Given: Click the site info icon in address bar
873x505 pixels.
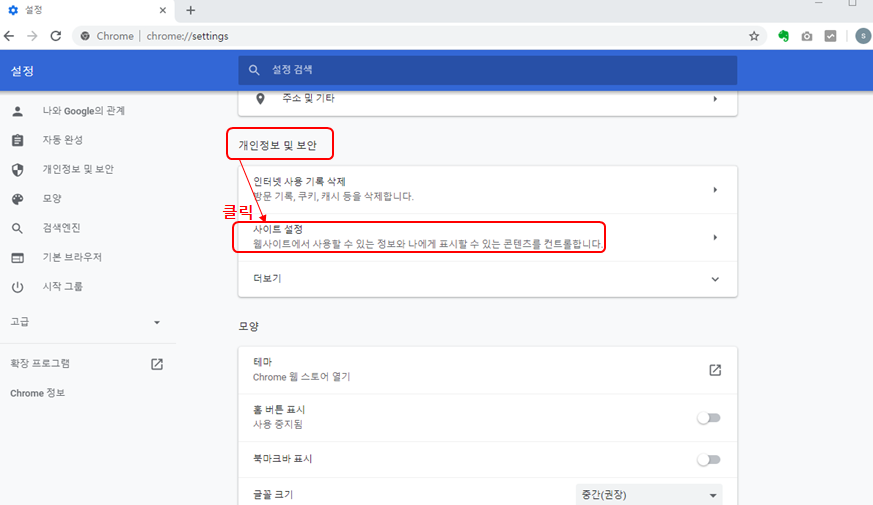Looking at the screenshot, I should 85,36.
